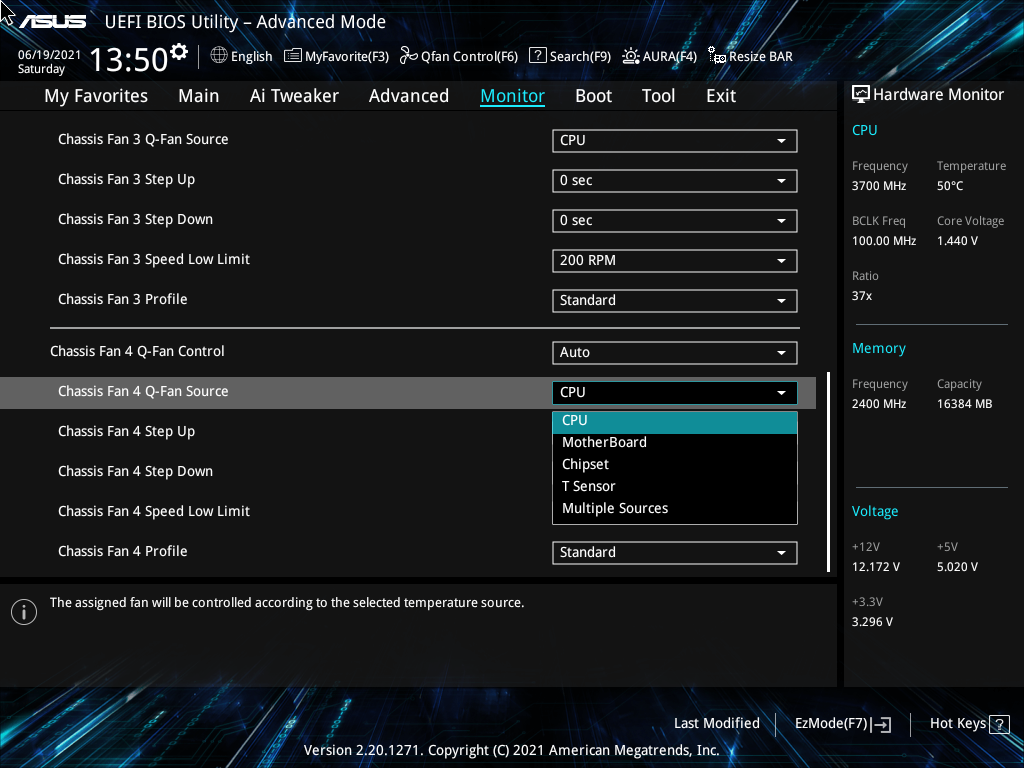This screenshot has height=768, width=1024.
Task: Click the Resize BAR icon
Action: (x=716, y=57)
